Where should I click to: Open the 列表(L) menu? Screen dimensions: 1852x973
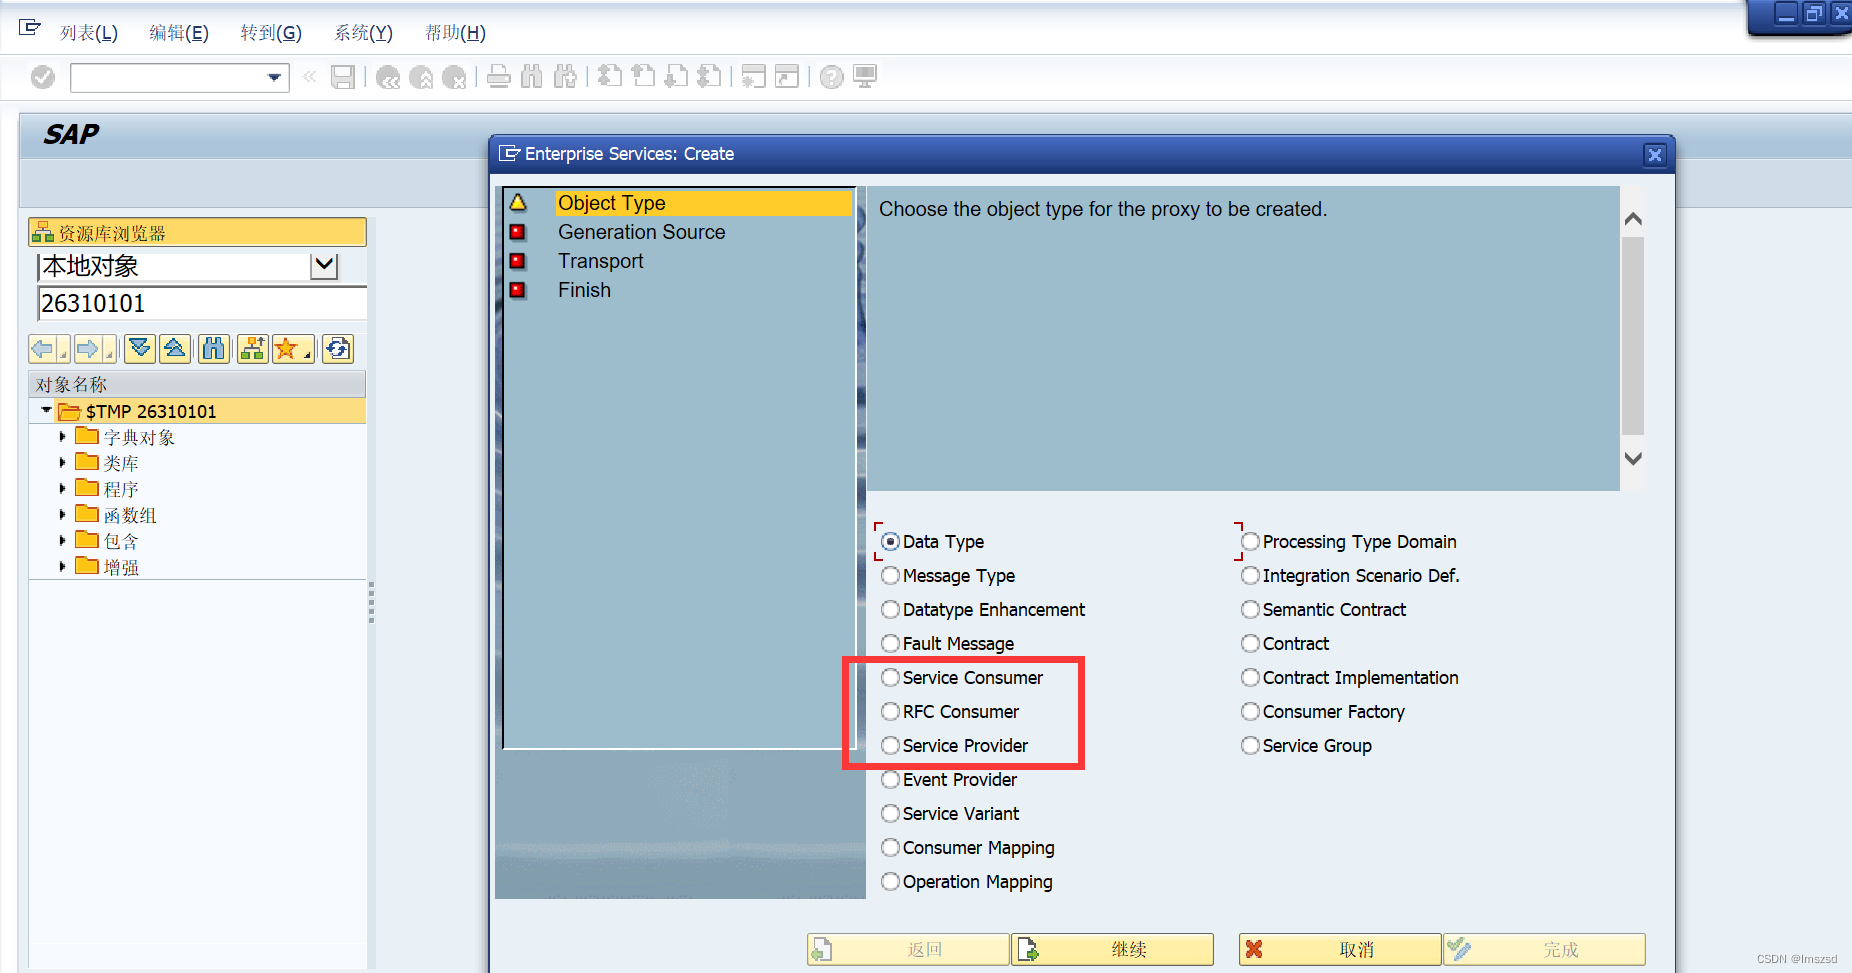[89, 33]
